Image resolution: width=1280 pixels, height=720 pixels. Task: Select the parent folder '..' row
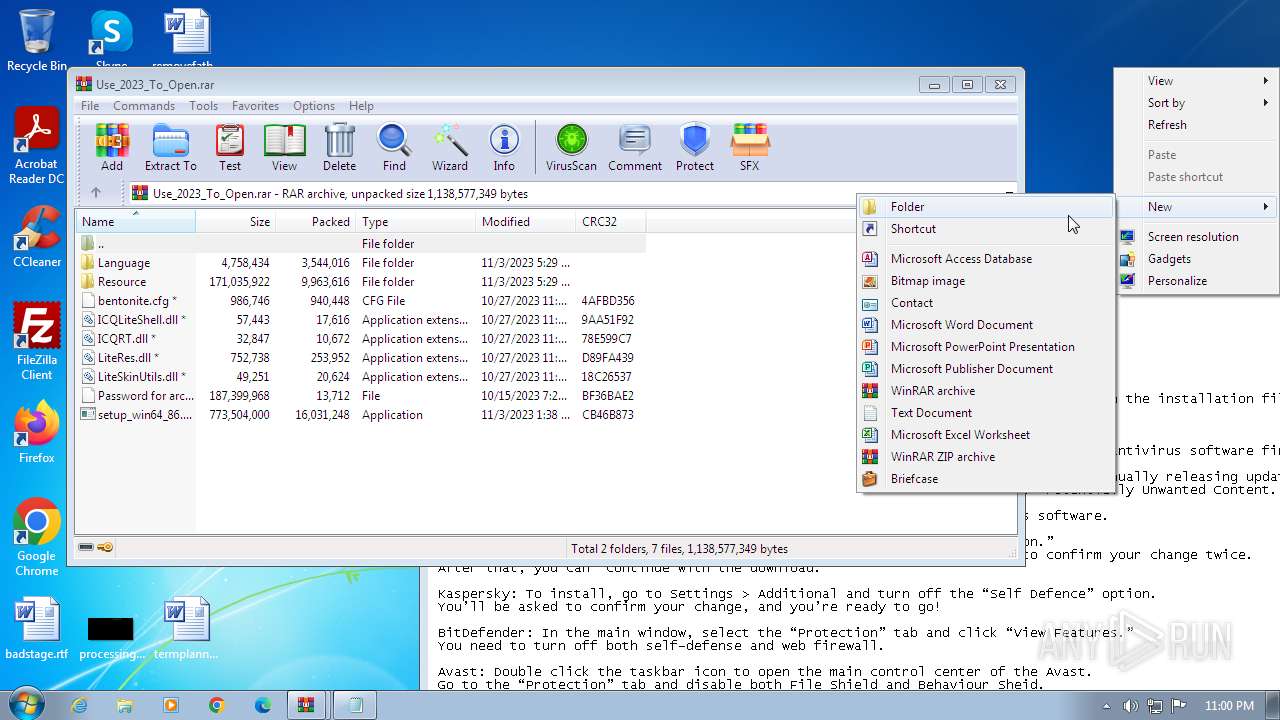point(360,244)
